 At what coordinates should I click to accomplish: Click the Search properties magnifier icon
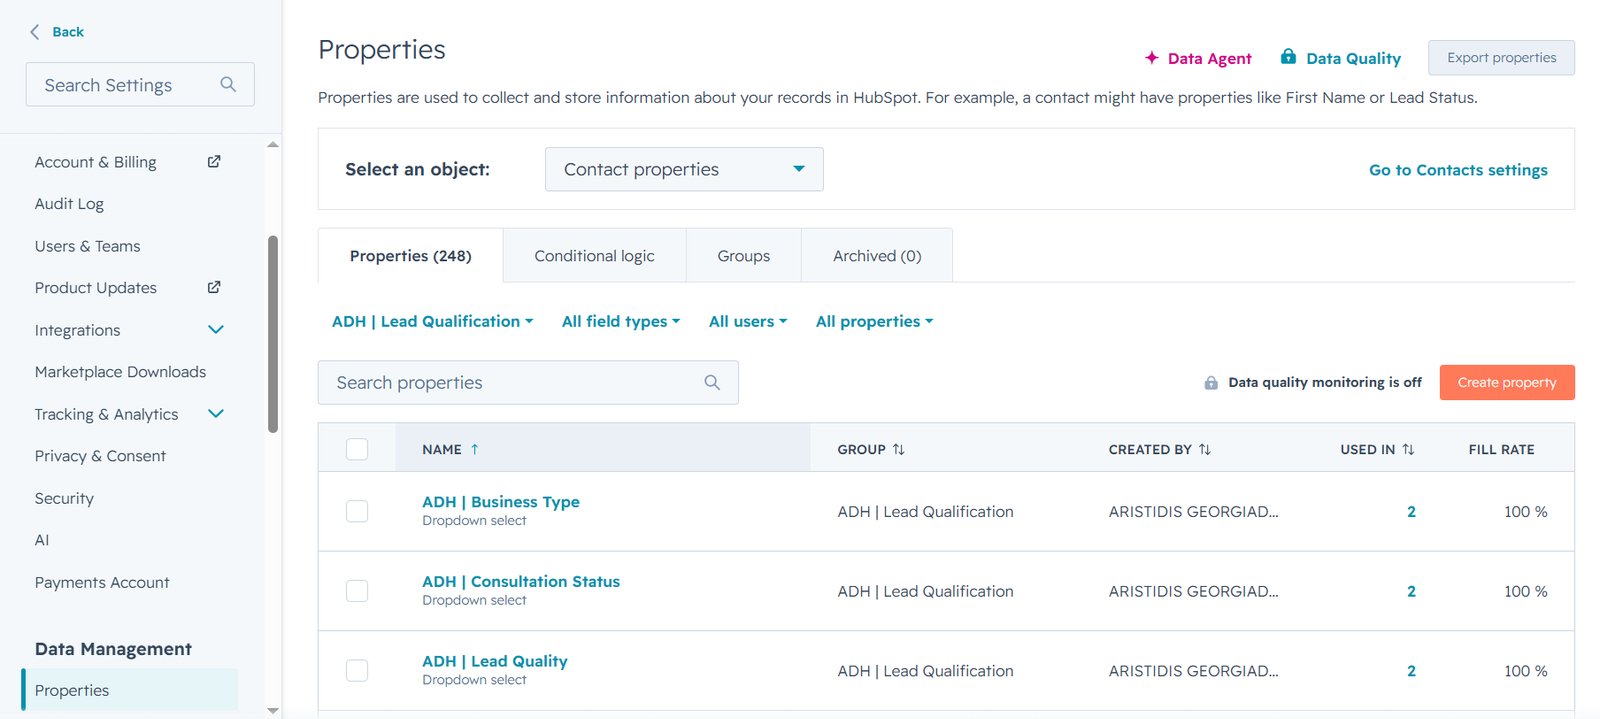click(712, 382)
